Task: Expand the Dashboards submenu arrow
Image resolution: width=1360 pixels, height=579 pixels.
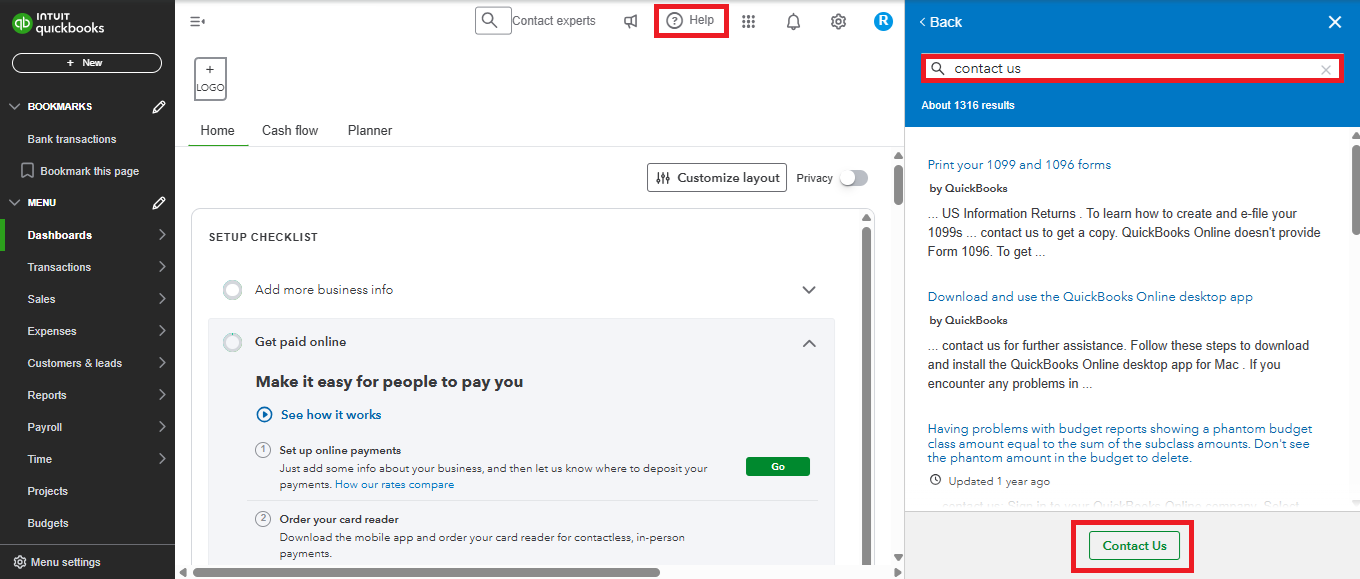Action: click(162, 235)
